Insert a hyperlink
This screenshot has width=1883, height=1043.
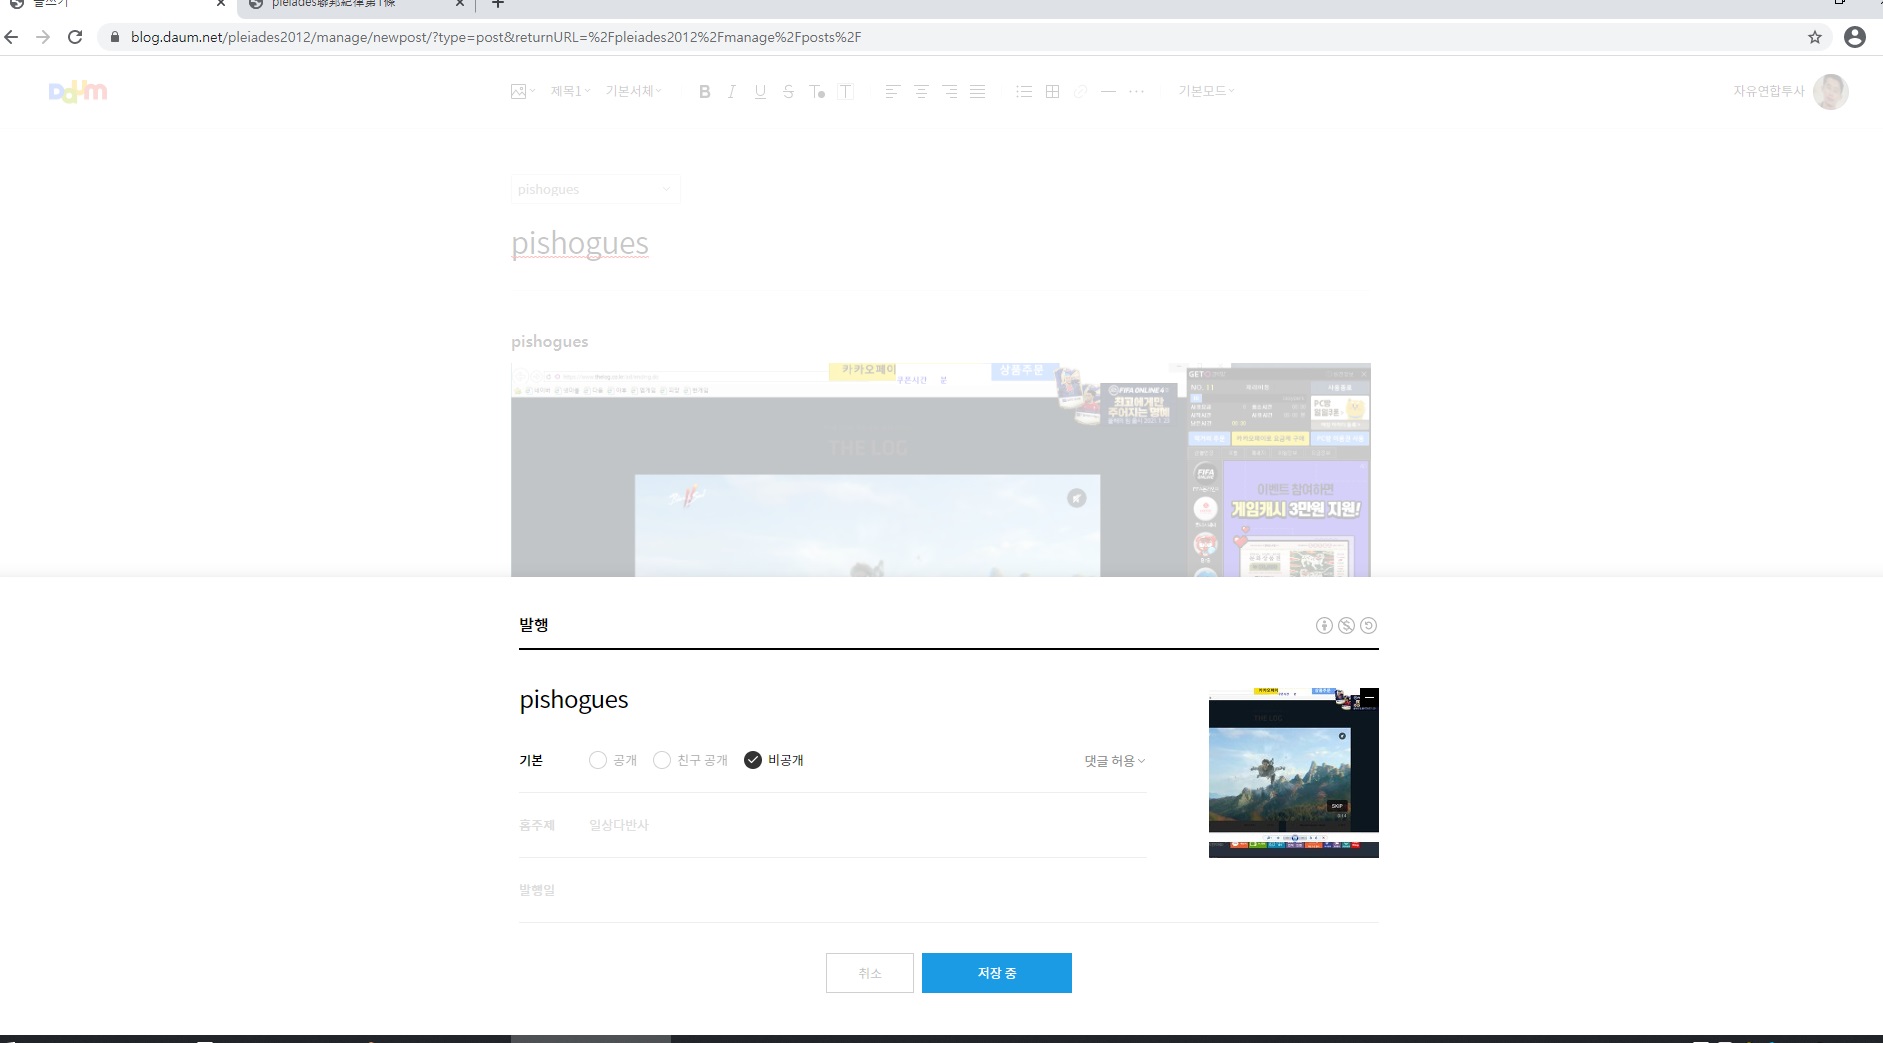1080,91
